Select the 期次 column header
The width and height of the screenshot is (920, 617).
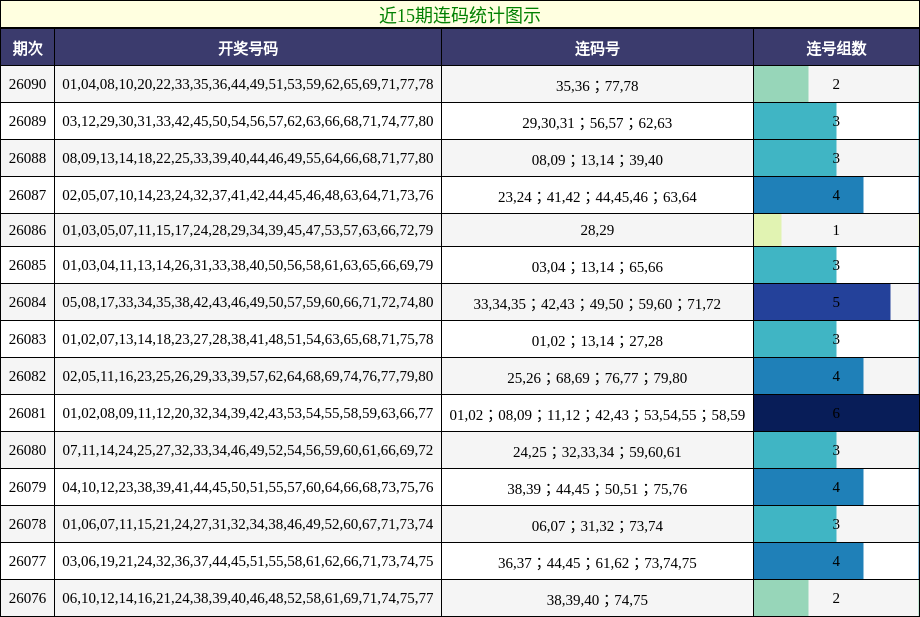tap(28, 46)
